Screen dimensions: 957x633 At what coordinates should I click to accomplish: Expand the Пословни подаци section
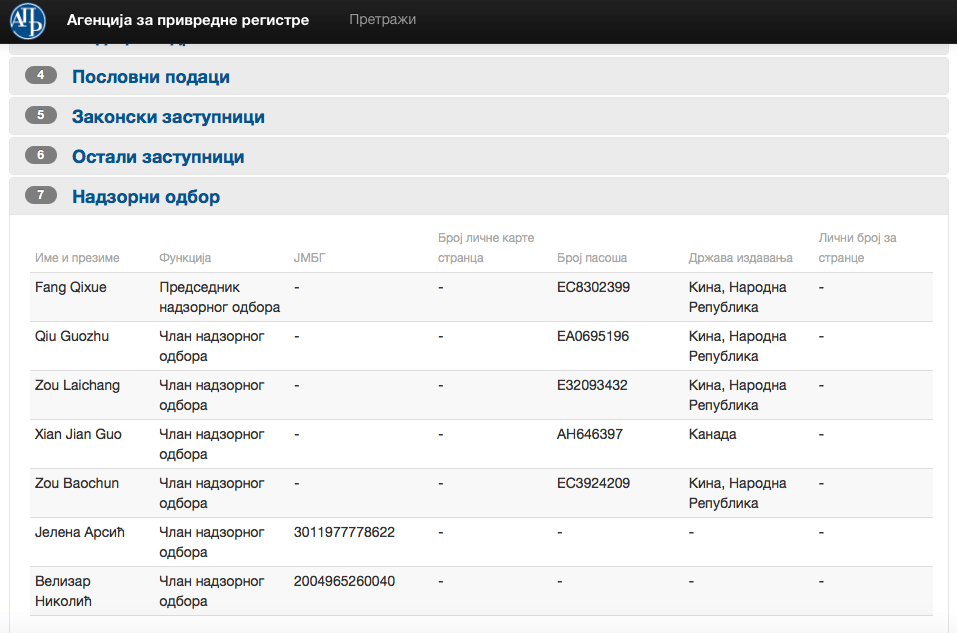pyautogui.click(x=151, y=77)
